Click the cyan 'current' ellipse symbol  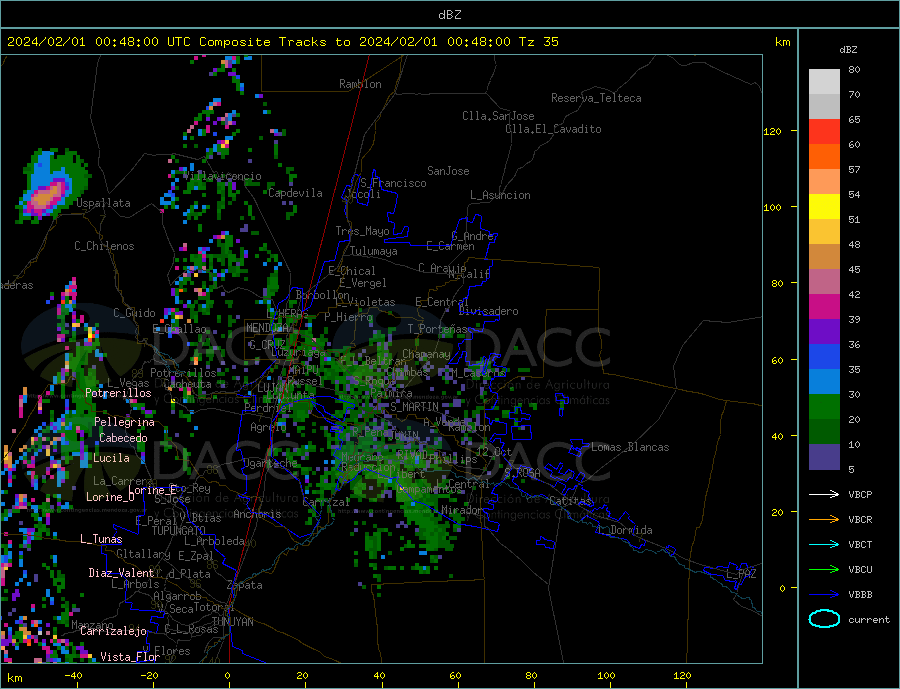click(824, 619)
